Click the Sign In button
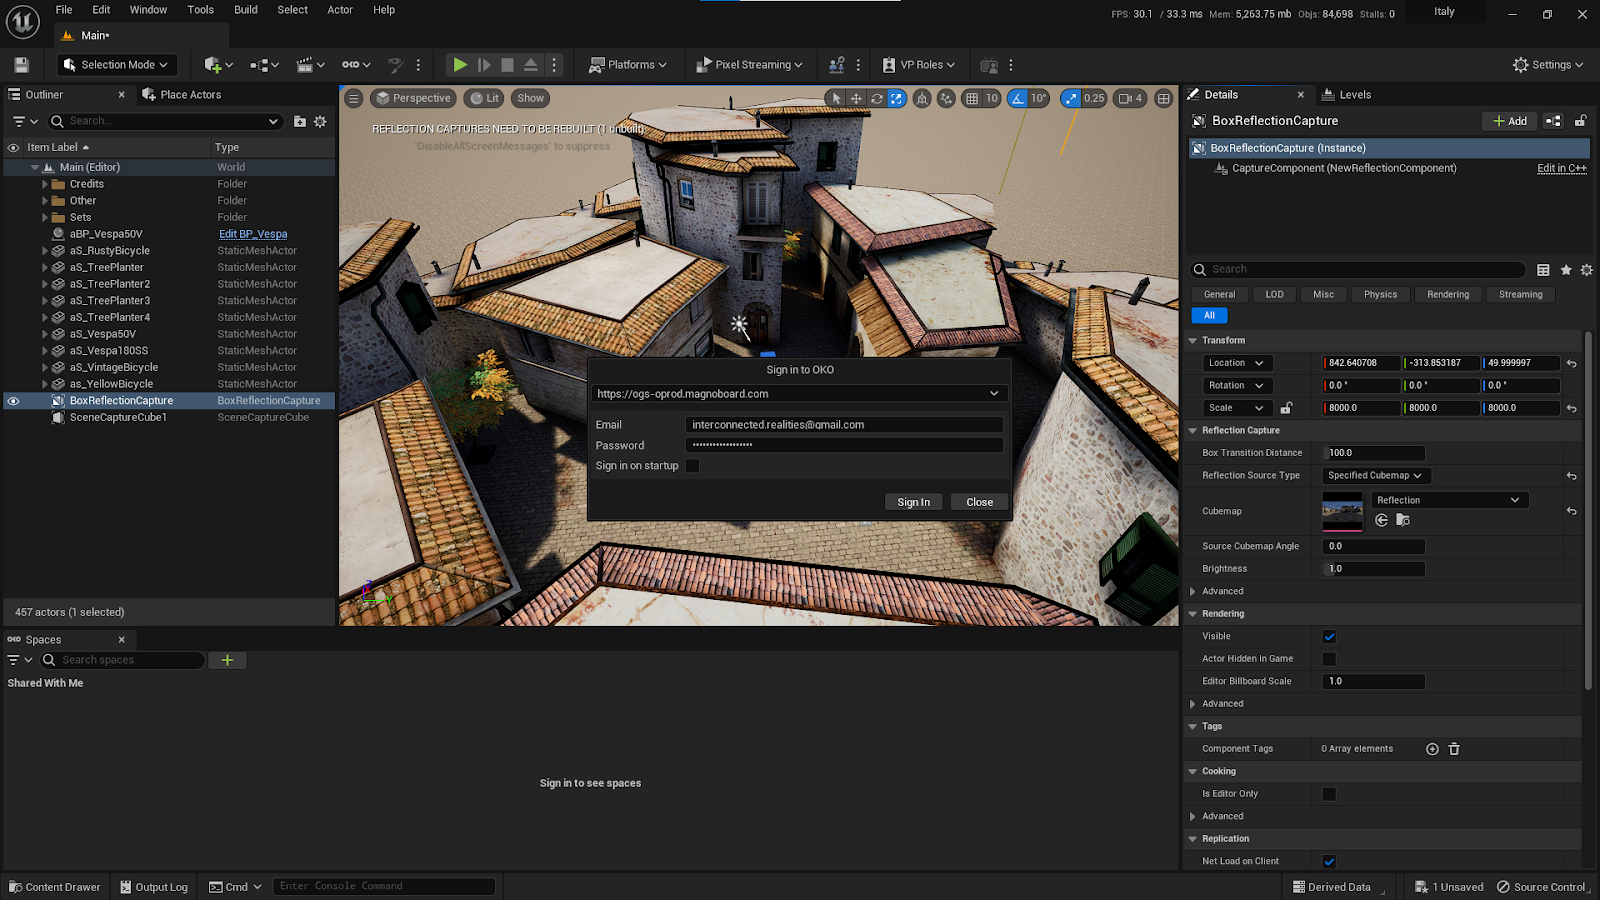The image size is (1600, 900). pos(913,502)
